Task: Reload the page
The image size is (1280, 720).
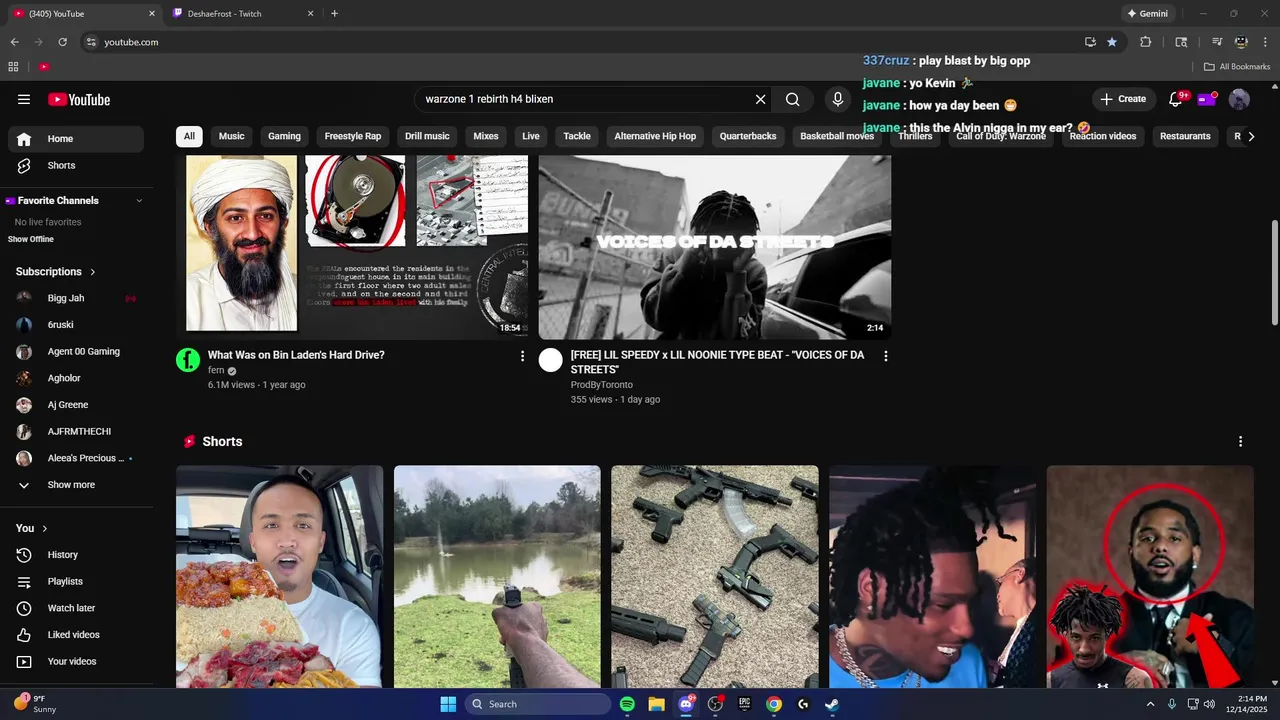Action: [62, 42]
